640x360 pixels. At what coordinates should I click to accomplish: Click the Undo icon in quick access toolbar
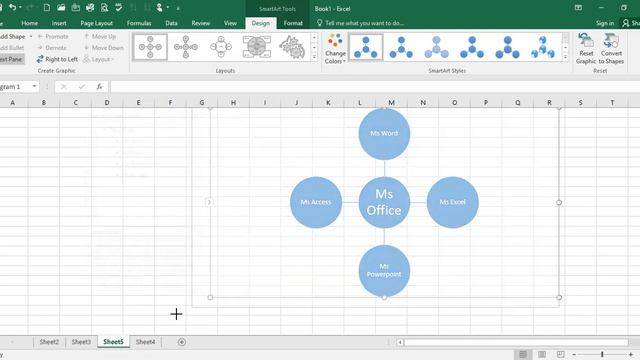tap(12, 7)
